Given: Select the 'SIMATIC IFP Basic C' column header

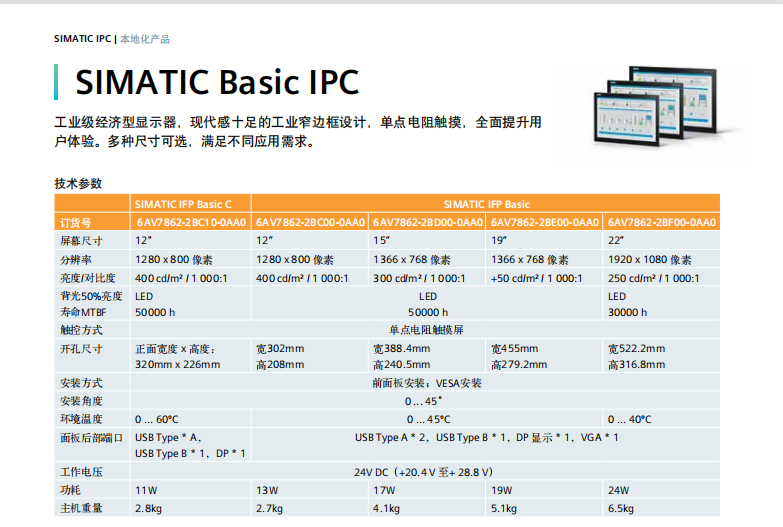Looking at the screenshot, I should click(x=183, y=204).
